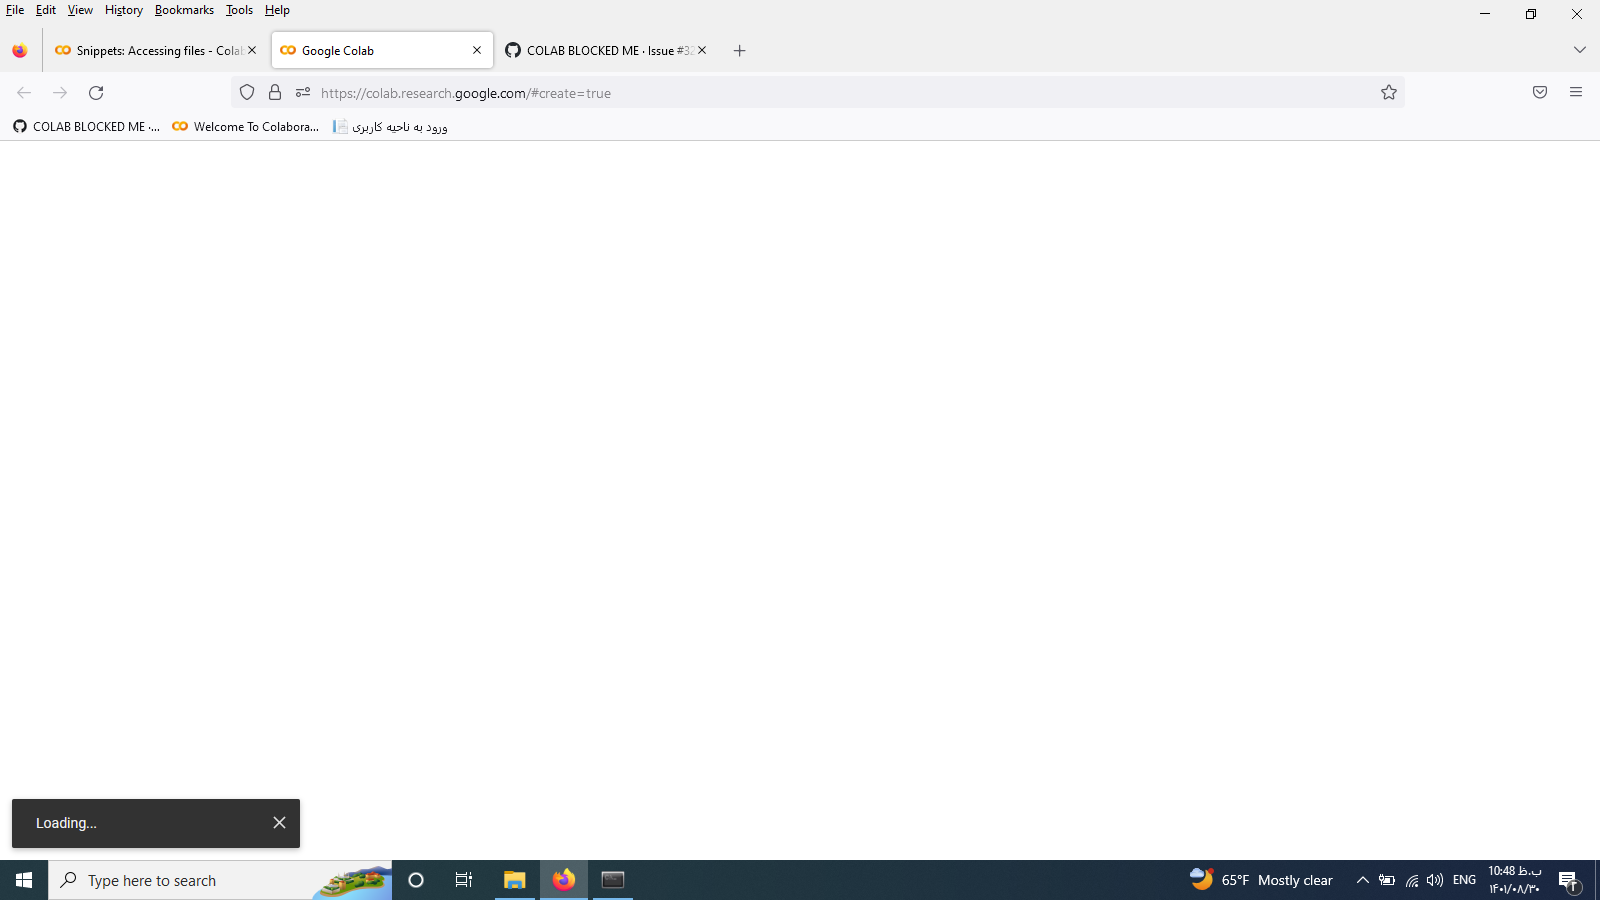This screenshot has width=1600, height=900.
Task: Dismiss the Loading notification
Action: [279, 822]
